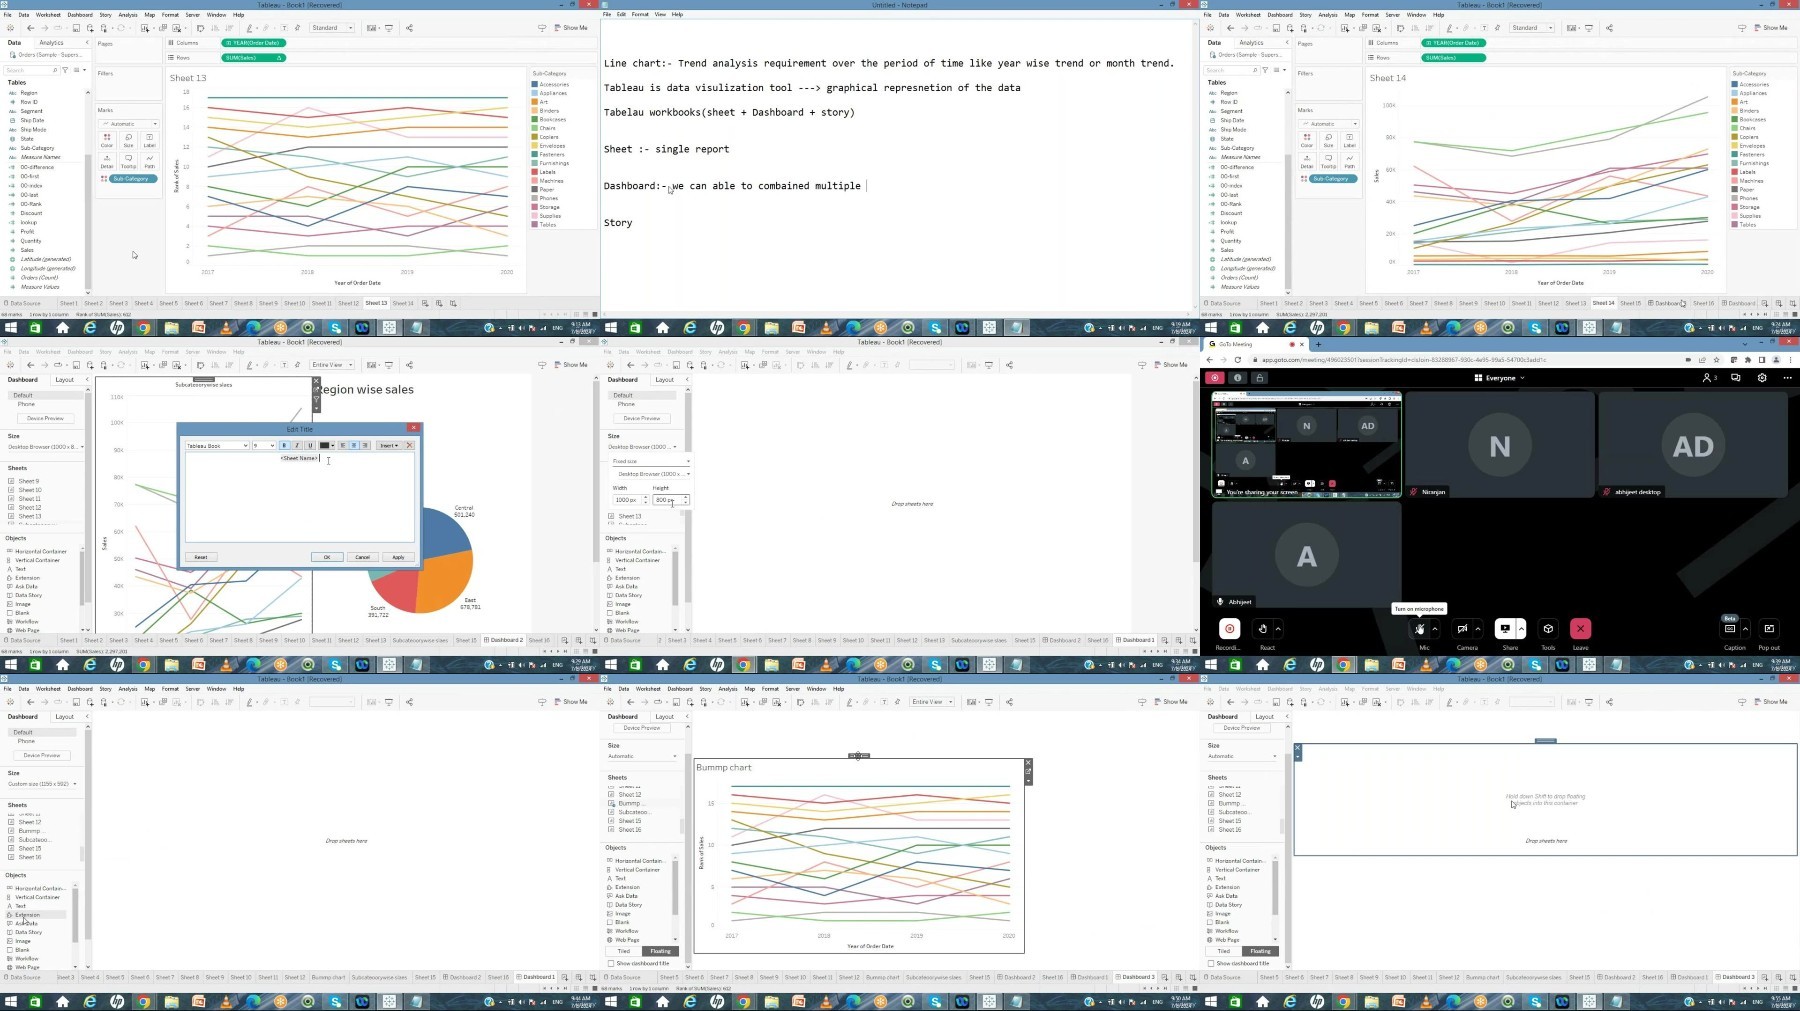This screenshot has width=1800, height=1011.
Task: Align title text right in Edit Title
Action: click(365, 445)
